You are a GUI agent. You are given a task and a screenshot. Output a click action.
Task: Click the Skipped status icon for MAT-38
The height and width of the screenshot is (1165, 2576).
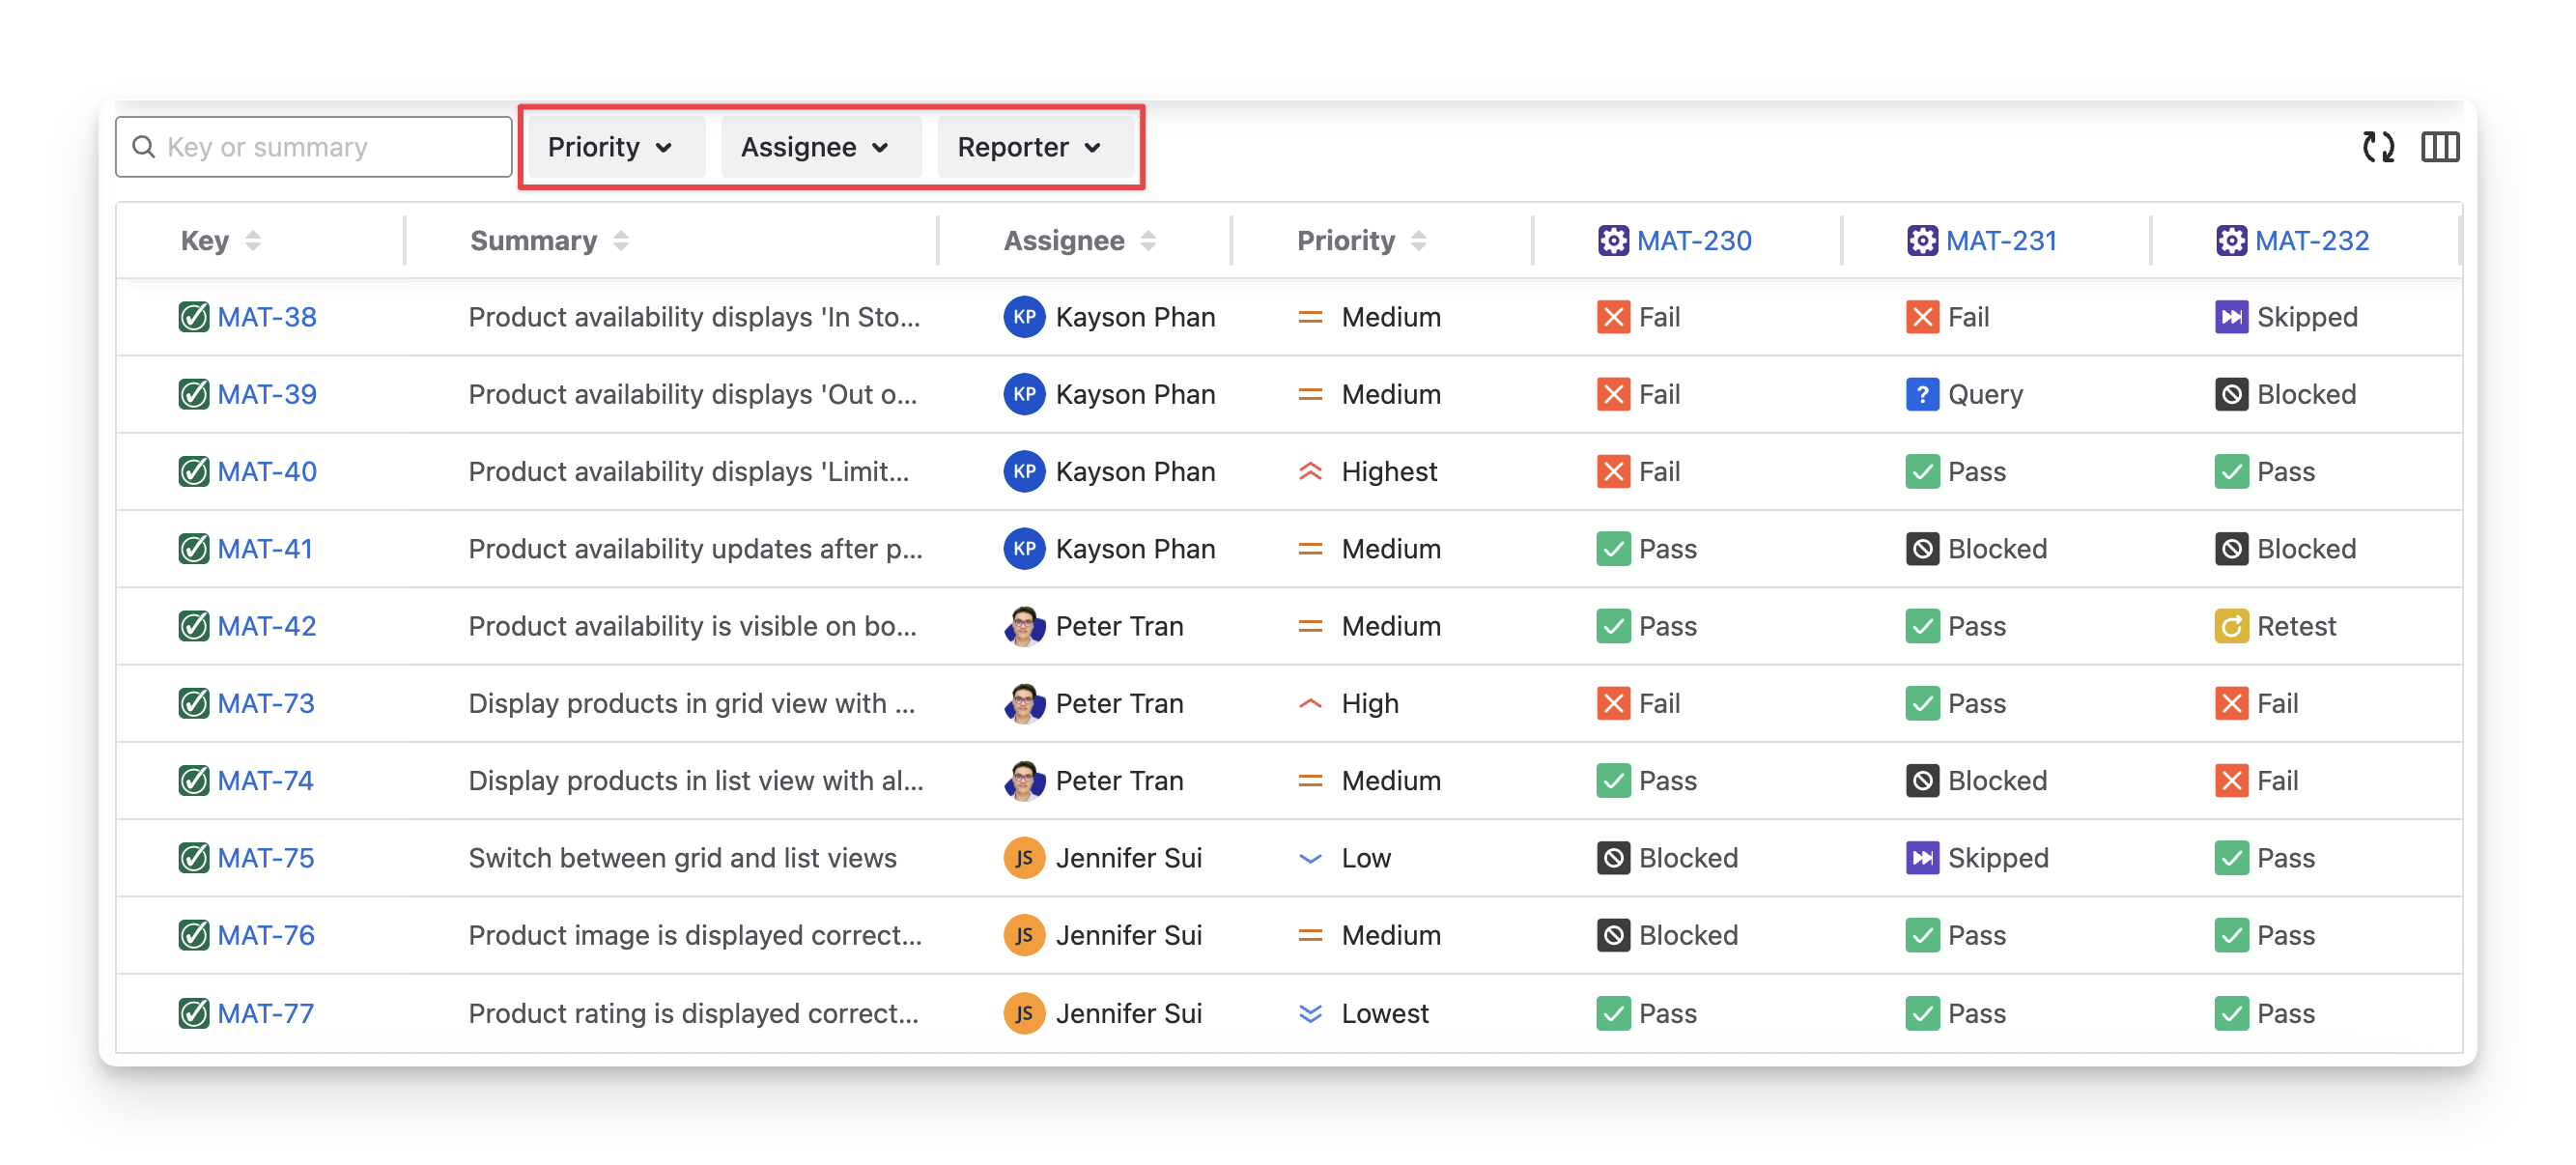(x=2230, y=317)
